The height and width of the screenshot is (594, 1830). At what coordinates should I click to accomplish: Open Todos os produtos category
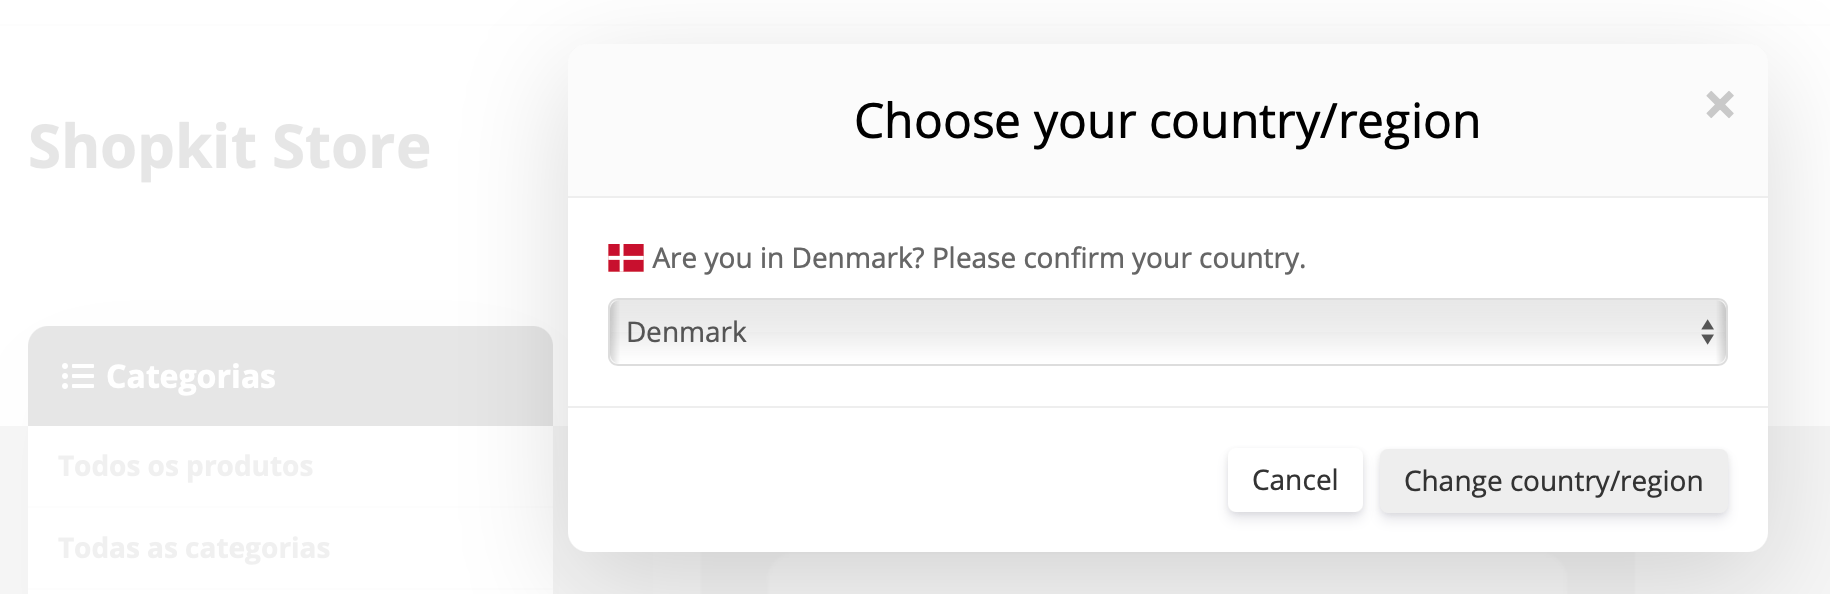click(185, 466)
